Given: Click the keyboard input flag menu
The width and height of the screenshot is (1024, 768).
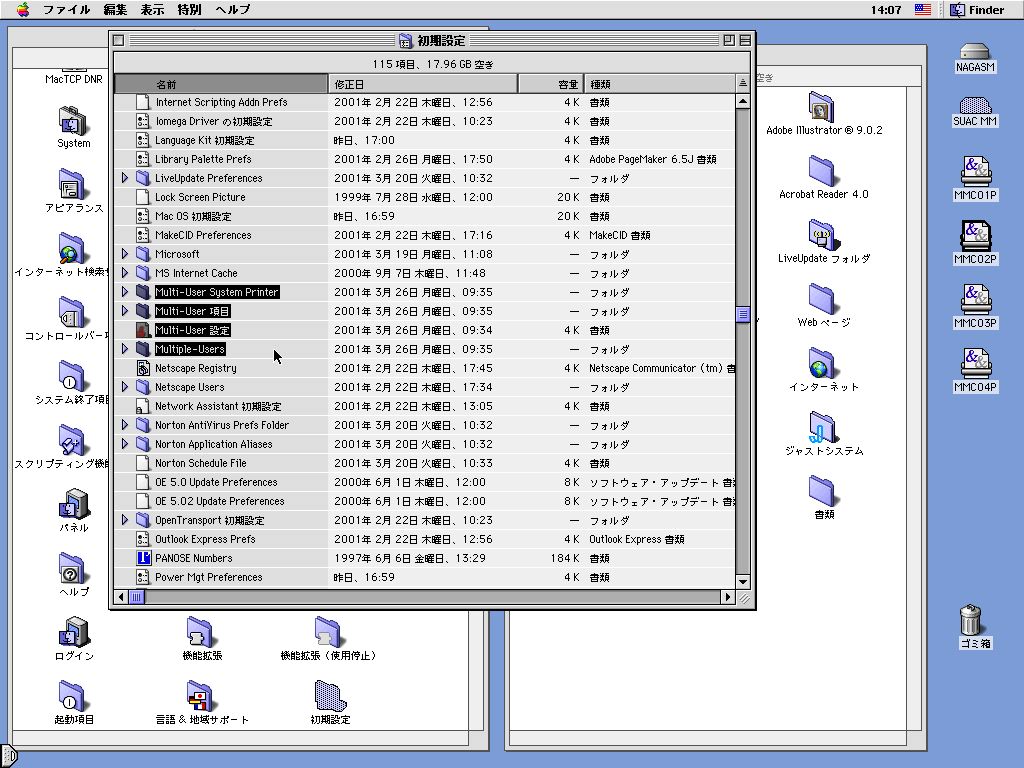Looking at the screenshot, I should tap(922, 9).
